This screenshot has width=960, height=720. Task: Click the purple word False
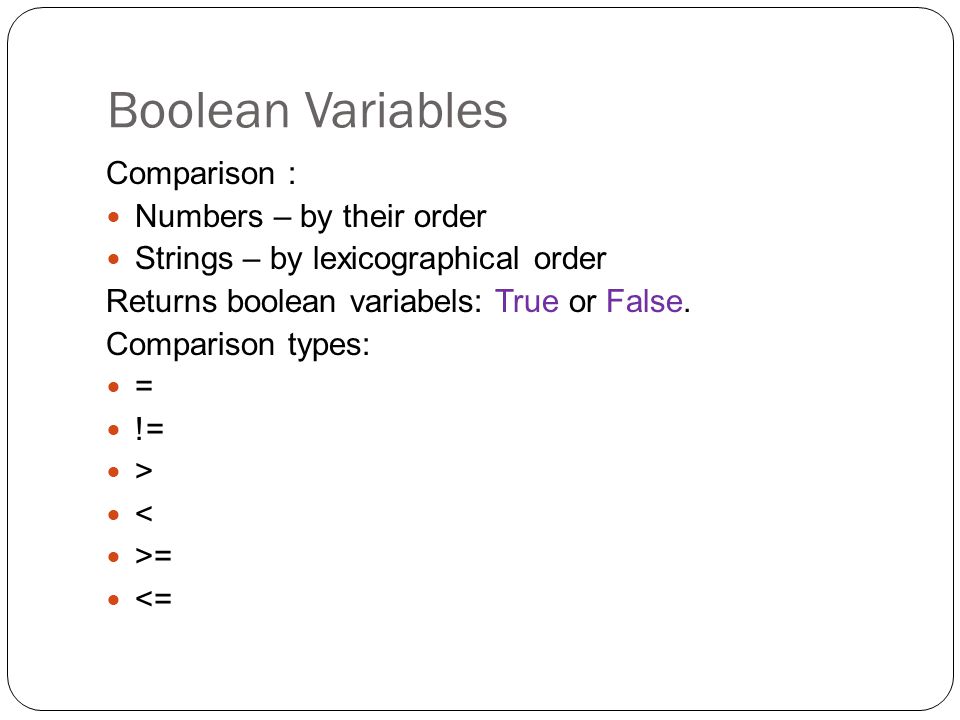tap(644, 301)
